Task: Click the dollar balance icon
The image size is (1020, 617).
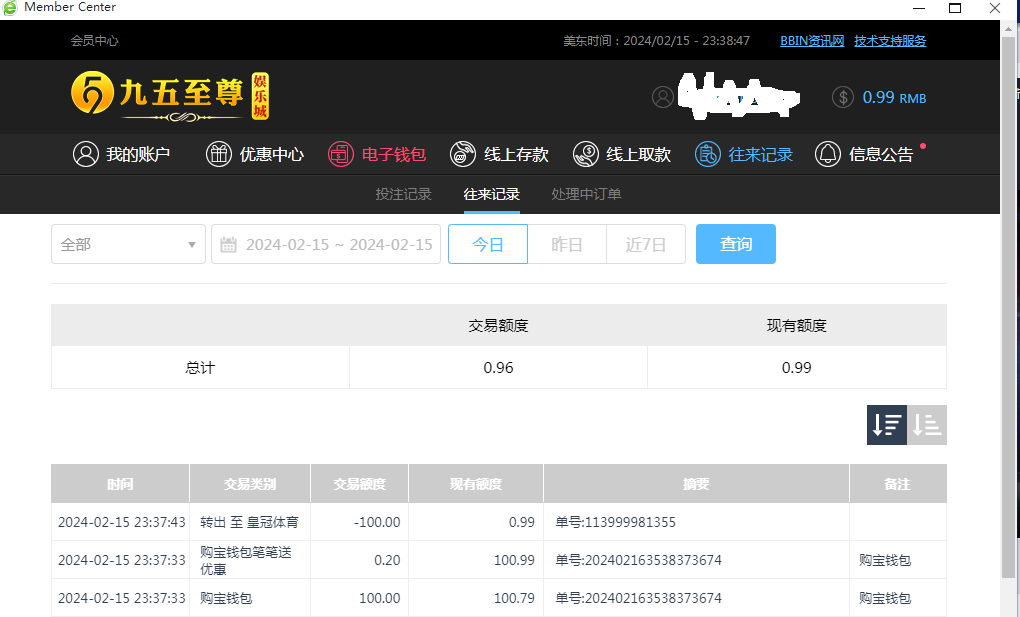Action: 843,97
